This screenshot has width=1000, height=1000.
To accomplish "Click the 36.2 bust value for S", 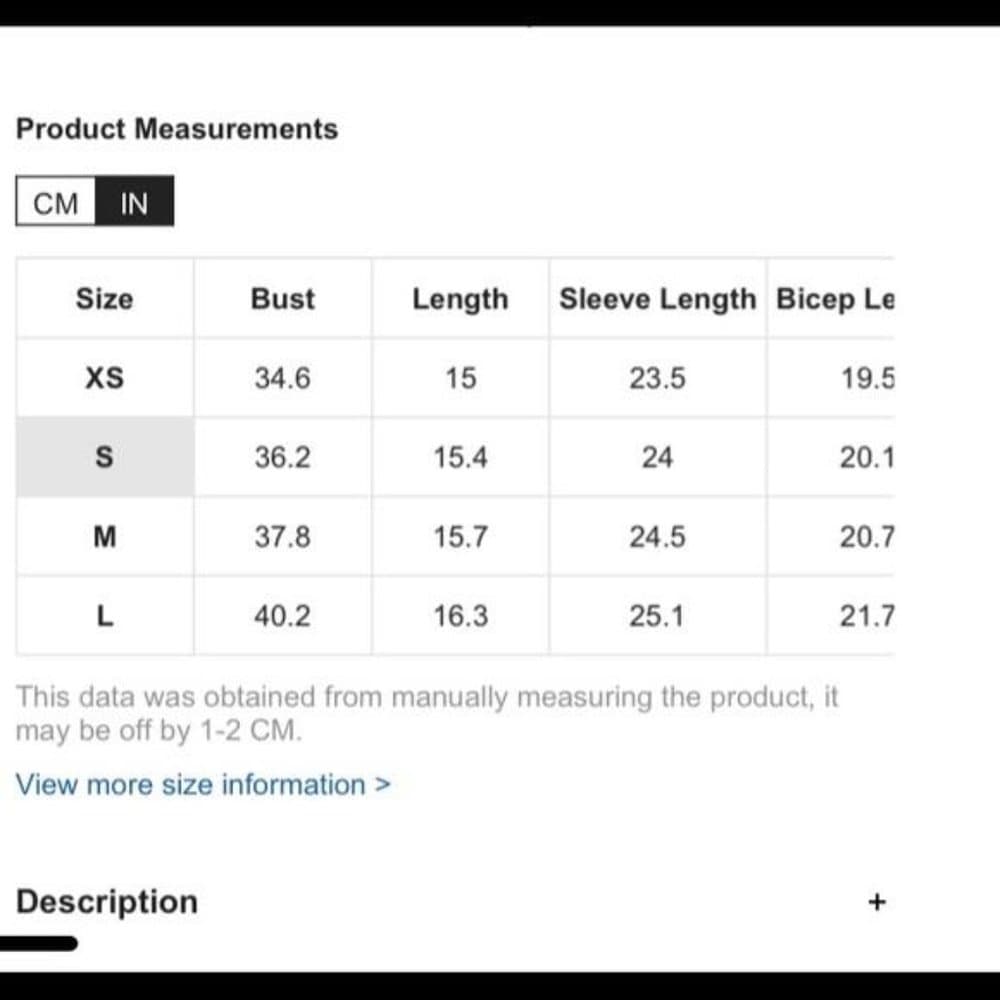I will click(x=283, y=457).
